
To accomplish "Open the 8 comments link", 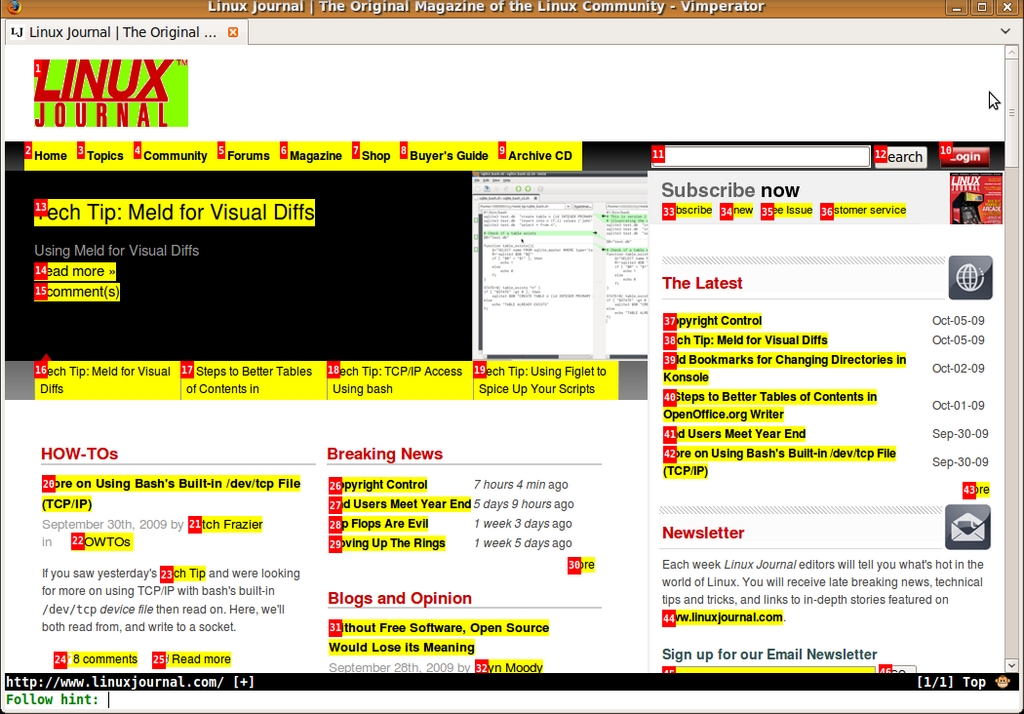I will [104, 659].
